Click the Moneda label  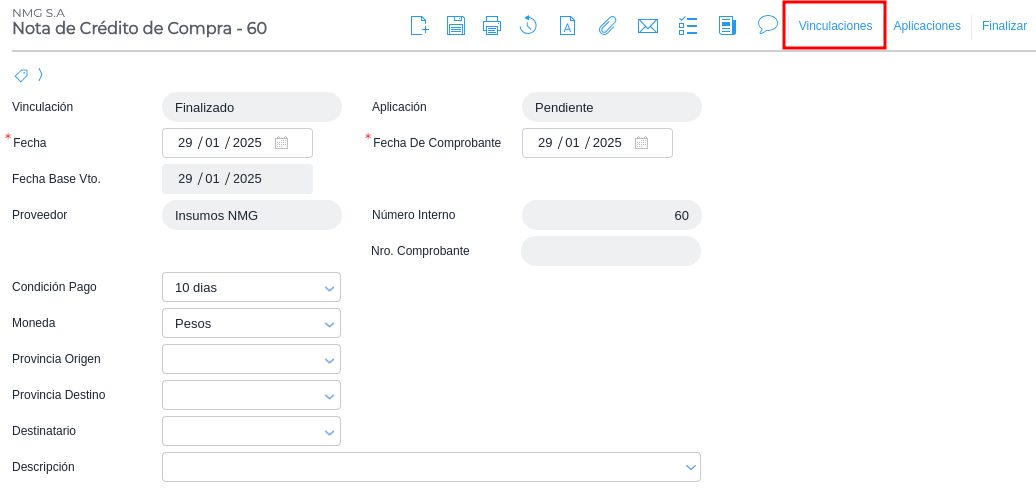pos(34,323)
